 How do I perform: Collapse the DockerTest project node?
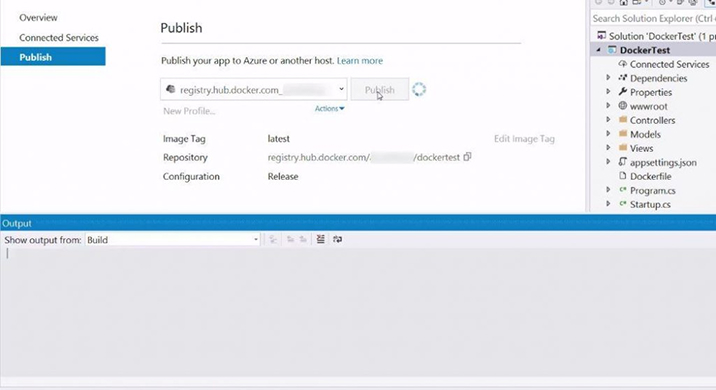tap(598, 50)
